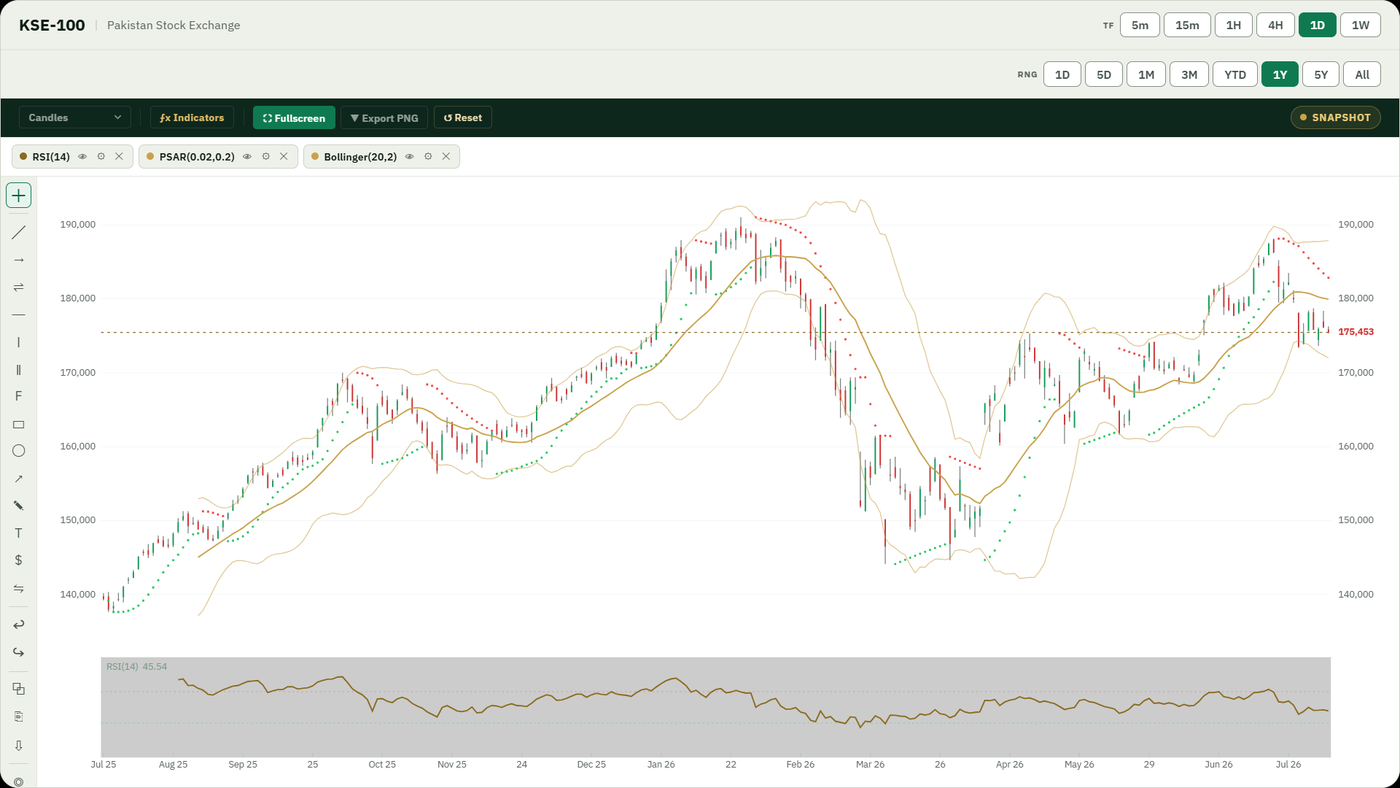This screenshot has width=1400, height=788.
Task: Set range to 3M
Action: click(1189, 74)
